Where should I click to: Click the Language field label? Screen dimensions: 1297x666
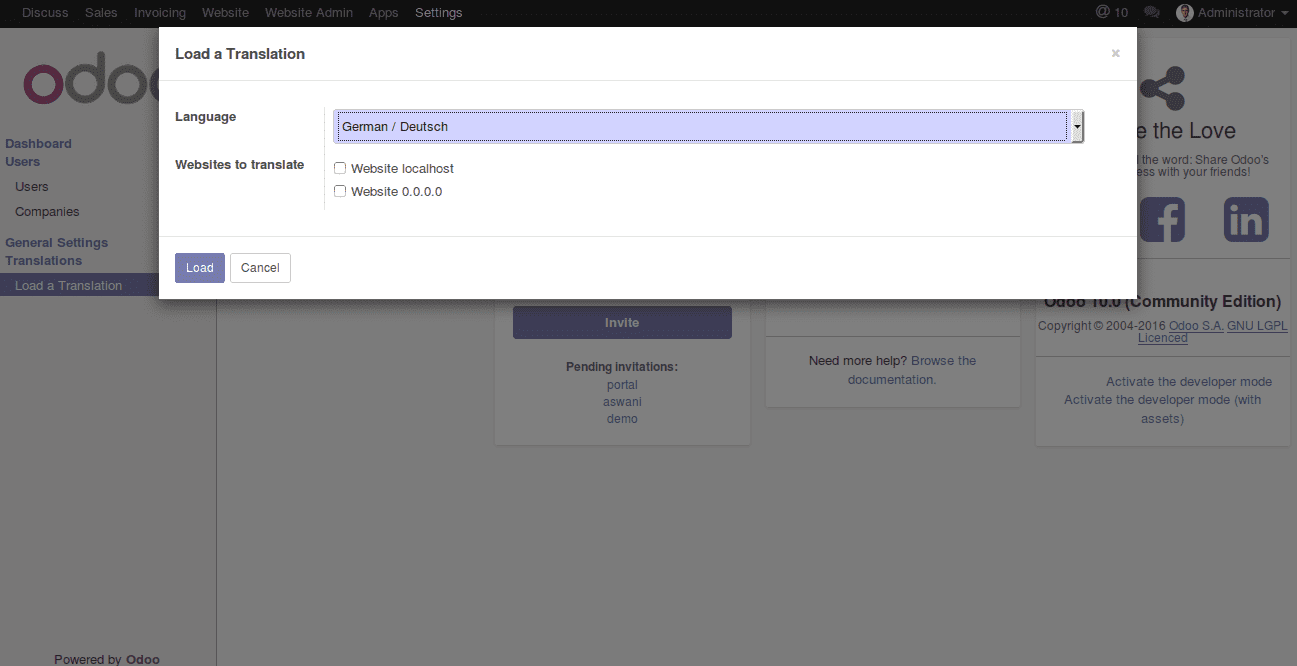click(x=206, y=117)
